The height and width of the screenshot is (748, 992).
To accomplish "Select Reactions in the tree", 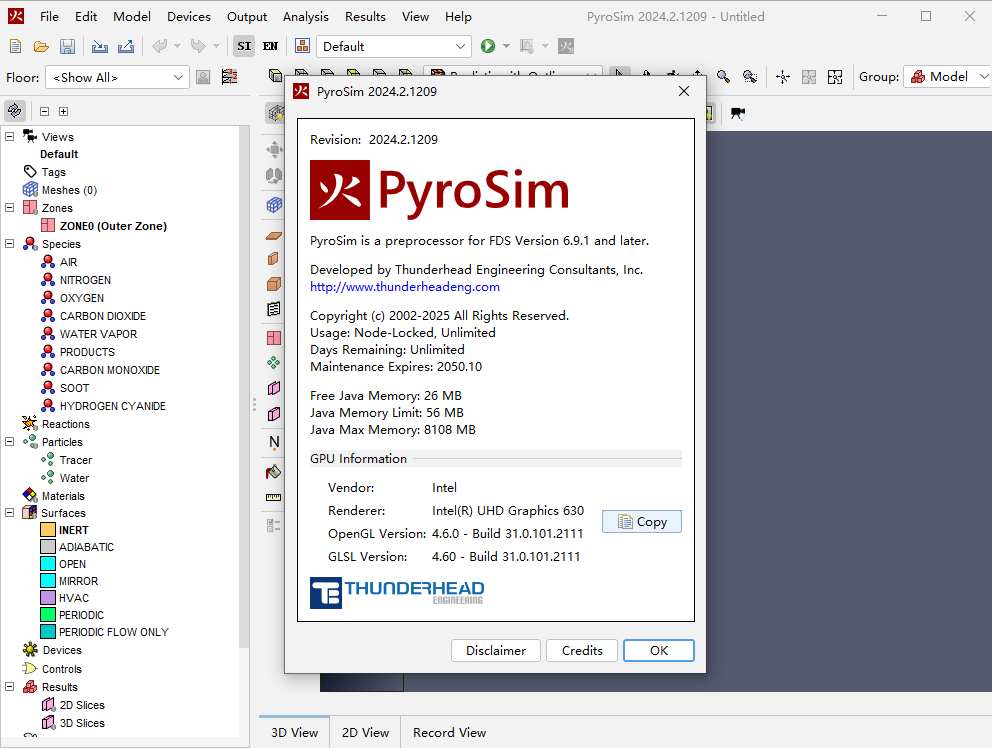I will [66, 424].
